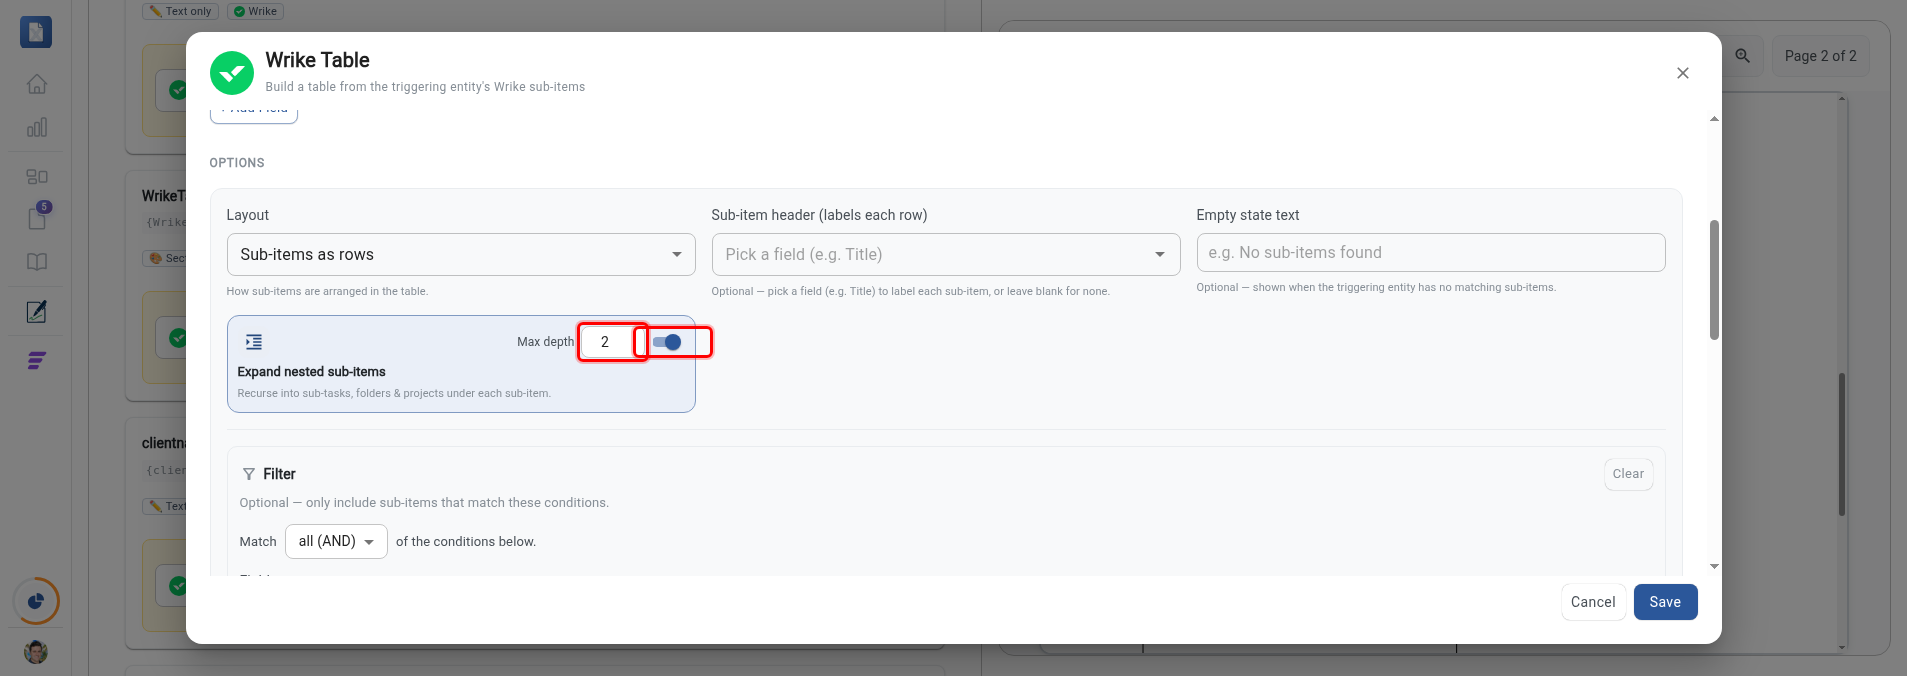Open the clipboard icon with the 5 badge
This screenshot has width=1907, height=676.
pyautogui.click(x=37, y=217)
